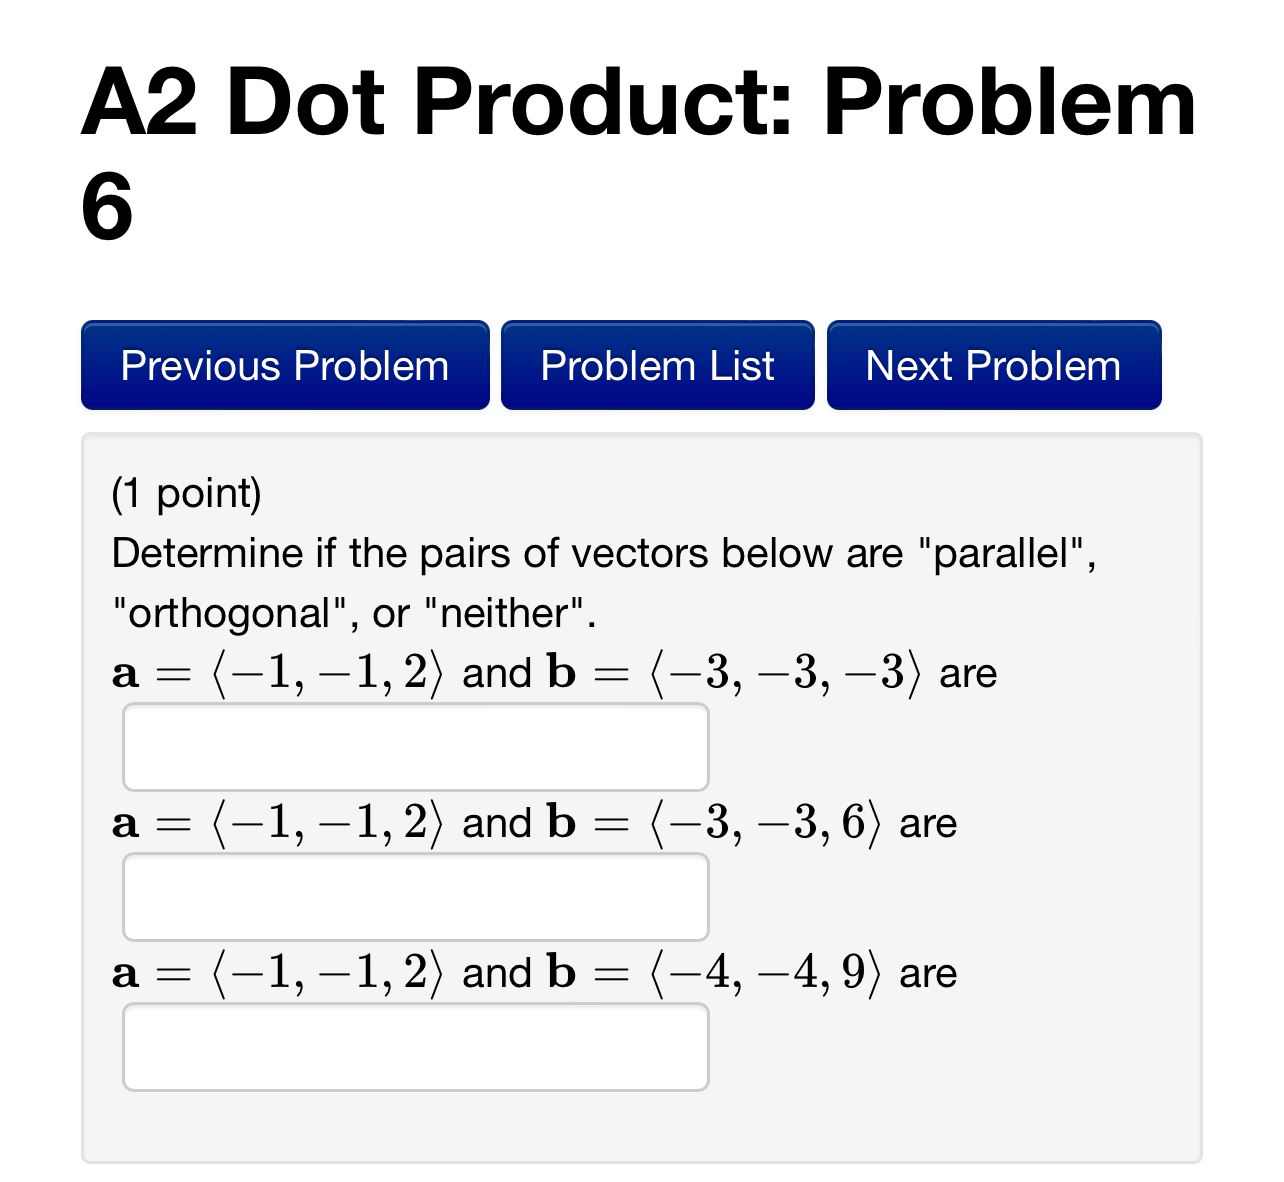Viewport: 1284px width, 1182px height.
Task: Navigate back using Previous Problem
Action: click(x=284, y=365)
